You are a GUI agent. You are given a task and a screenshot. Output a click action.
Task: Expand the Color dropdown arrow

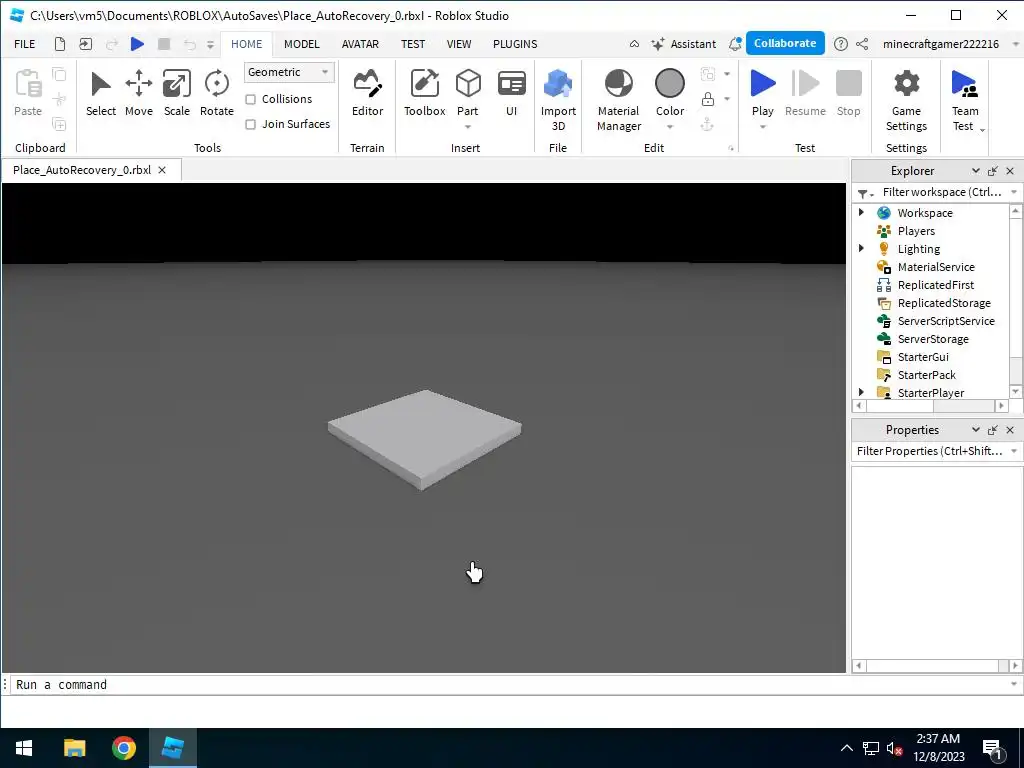coord(669,127)
